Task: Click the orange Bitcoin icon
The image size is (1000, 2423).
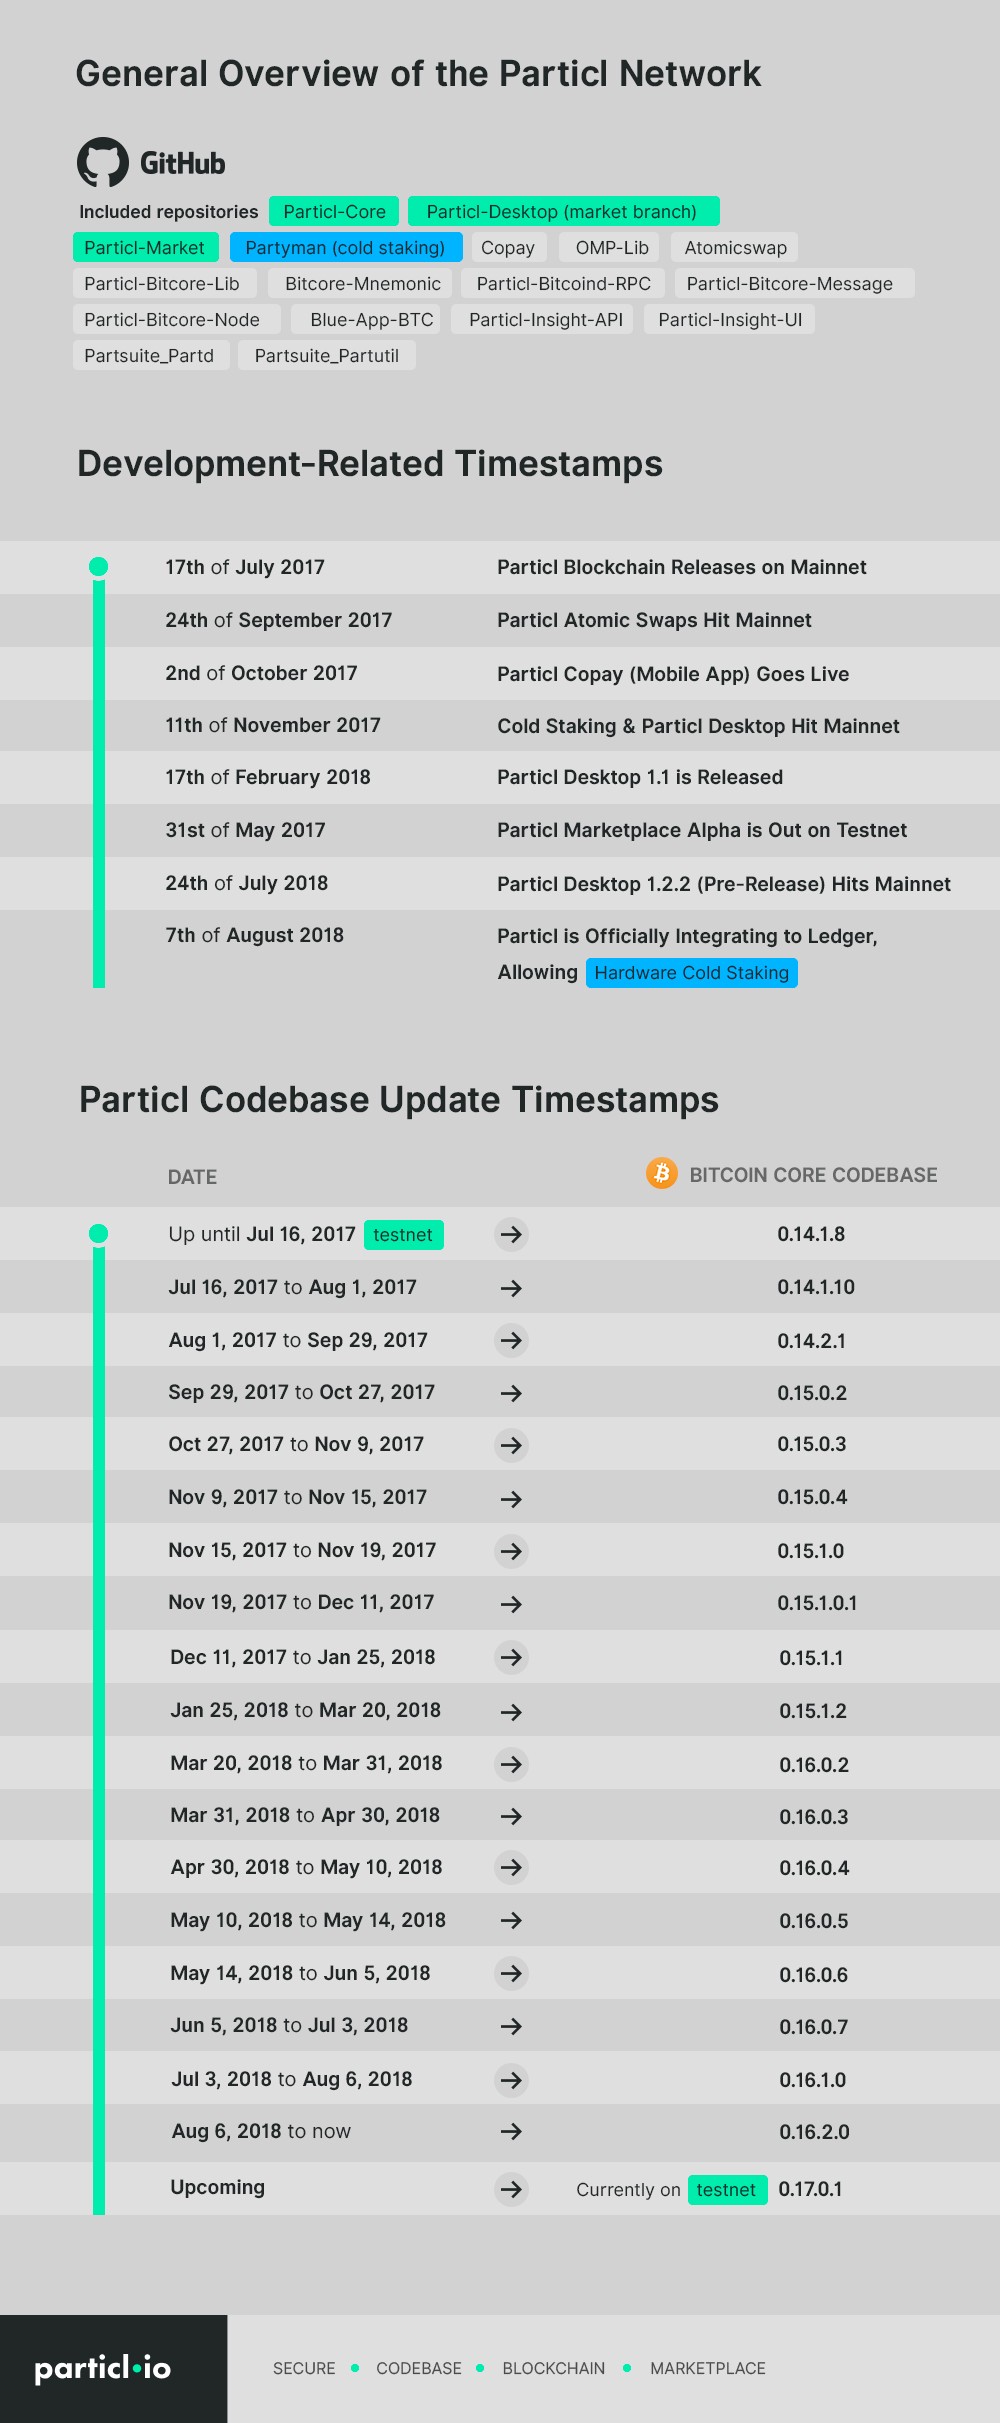Action: [661, 1173]
